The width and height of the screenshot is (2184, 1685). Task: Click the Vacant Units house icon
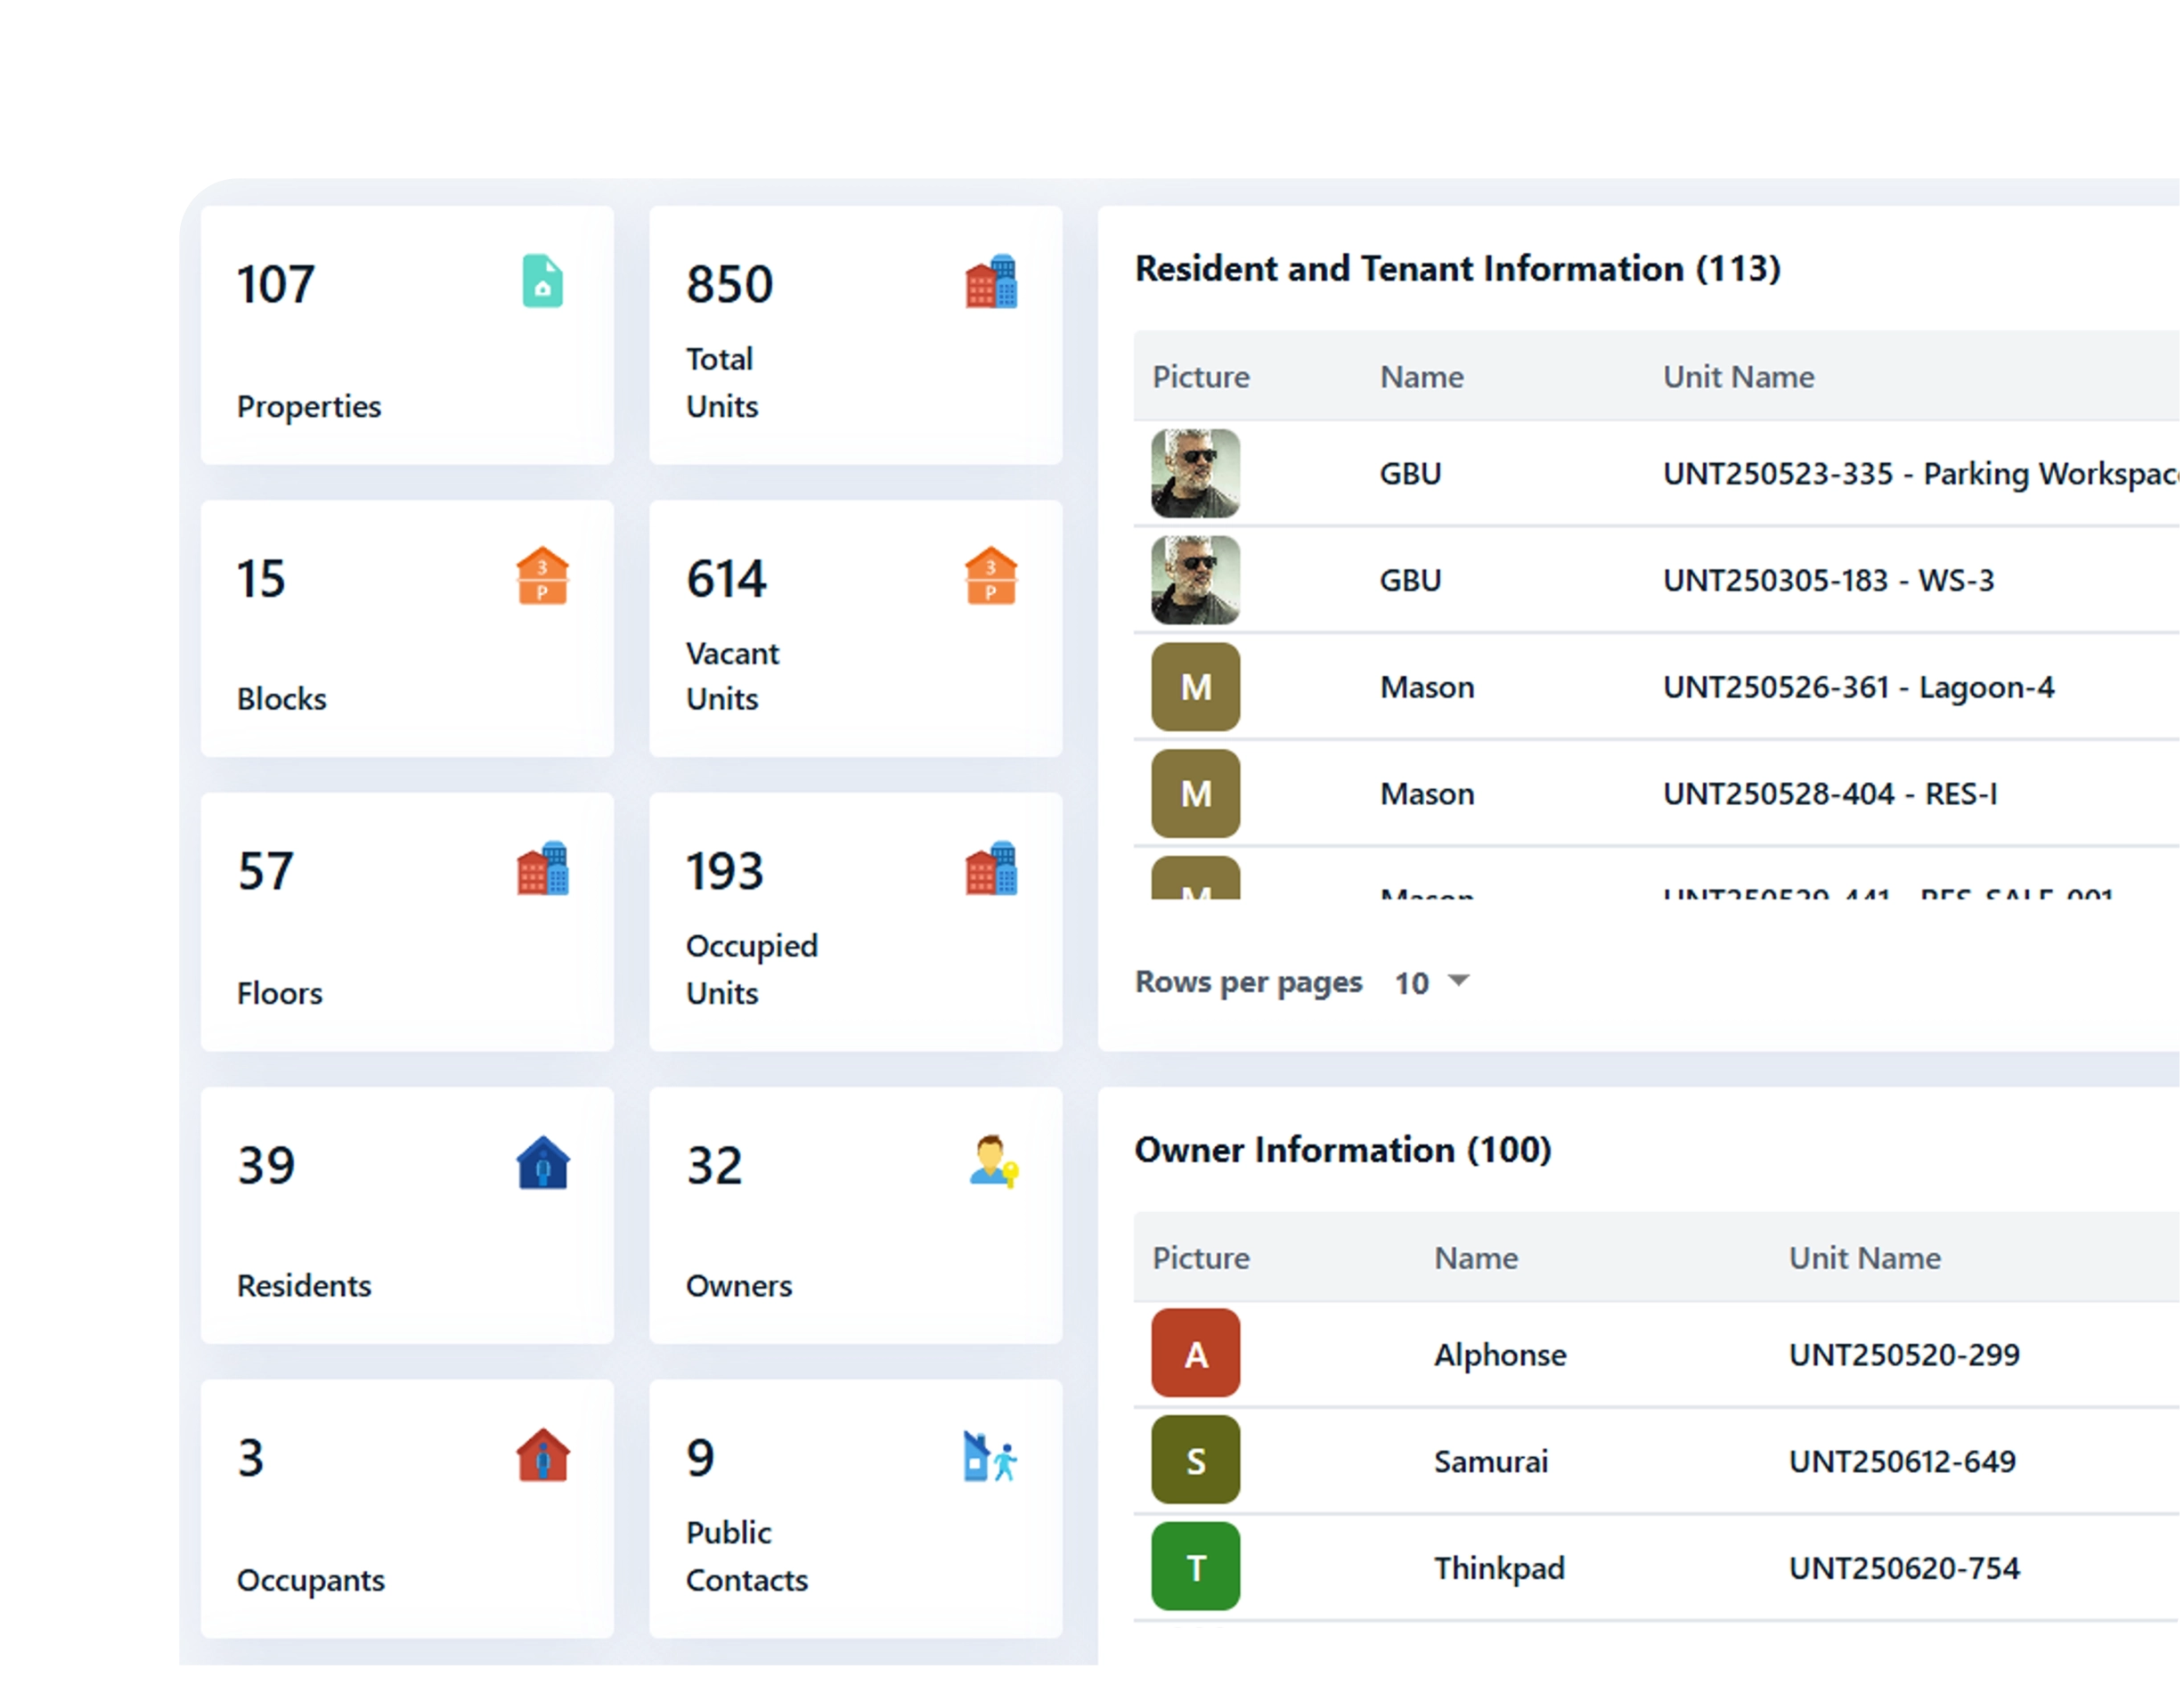pos(991,575)
